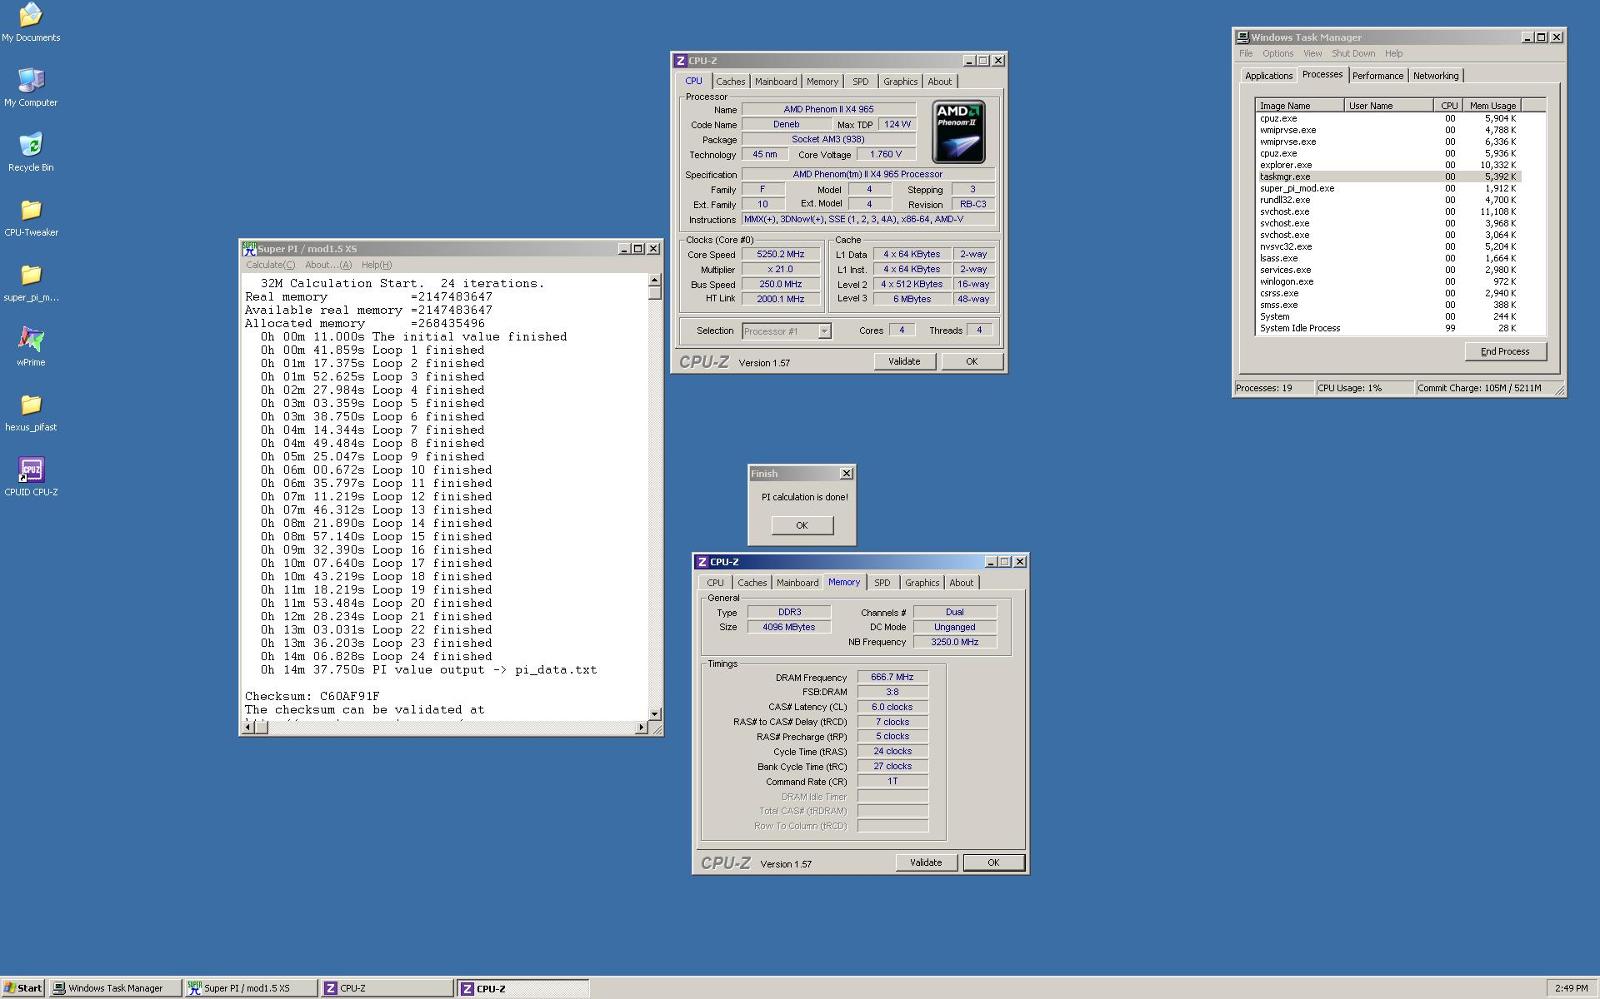Switch to Applications tab in Task Manager
The image size is (1600, 999).
(x=1269, y=76)
